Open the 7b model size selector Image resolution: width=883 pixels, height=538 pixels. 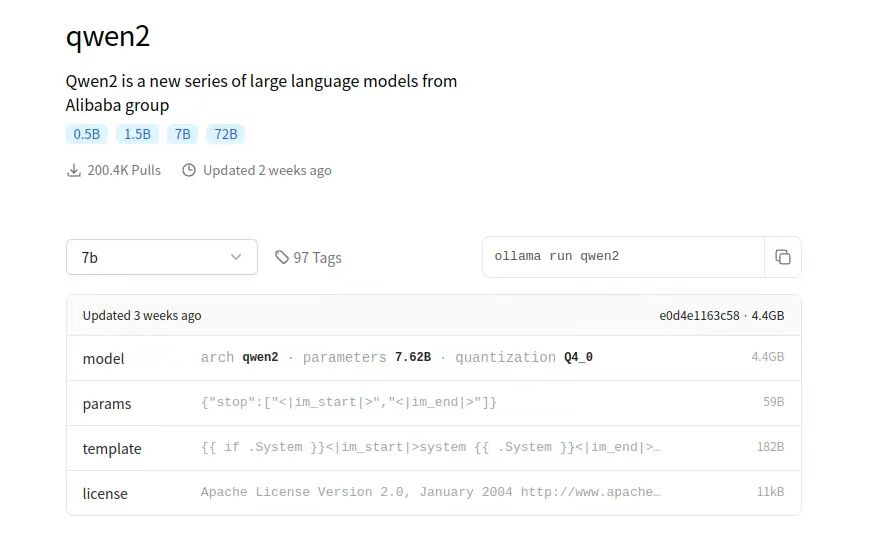pos(162,257)
